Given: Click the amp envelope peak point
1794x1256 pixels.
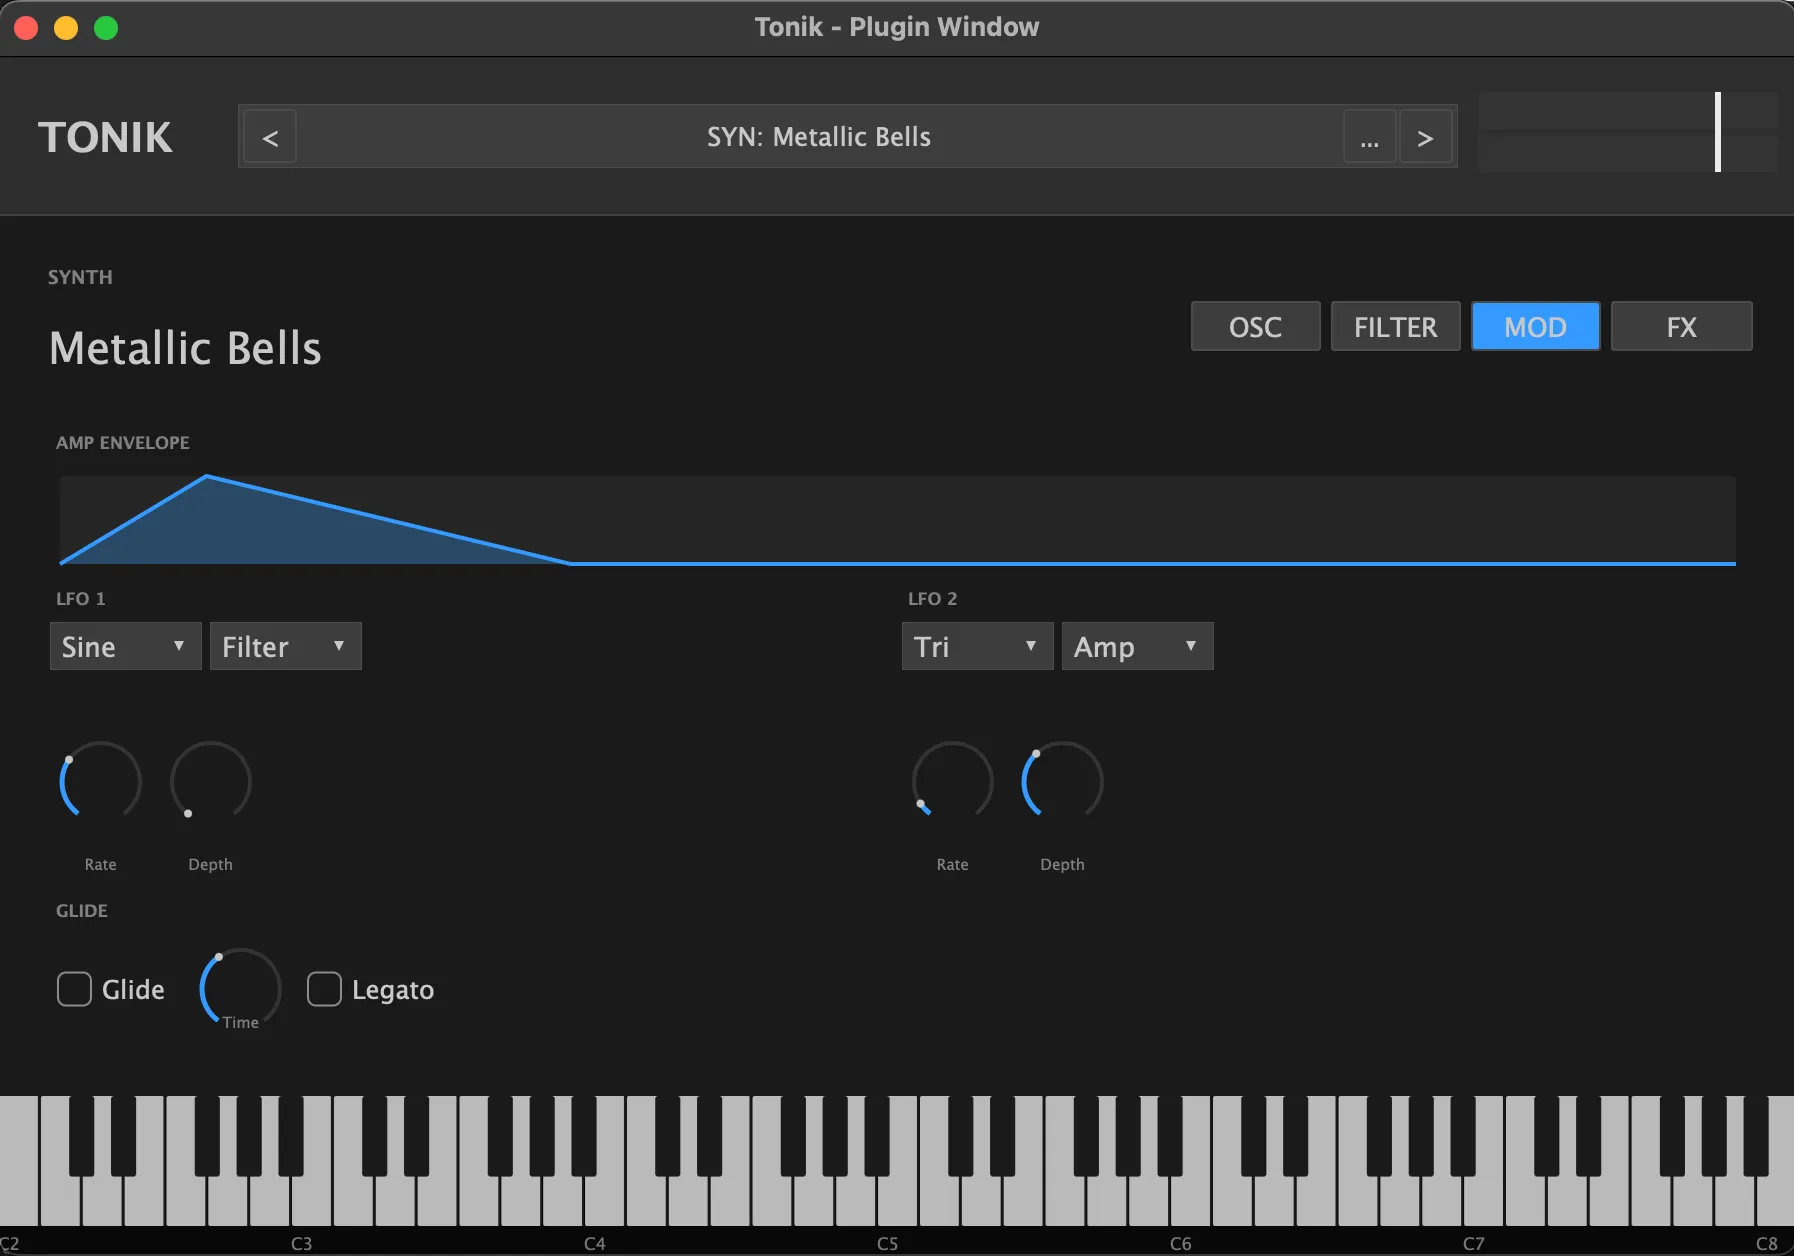Looking at the screenshot, I should pyautogui.click(x=207, y=476).
